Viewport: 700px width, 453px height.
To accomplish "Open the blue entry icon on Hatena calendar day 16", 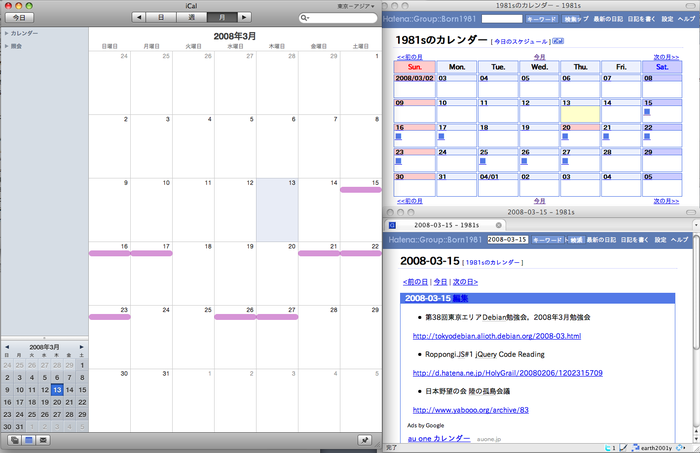I will [398, 136].
